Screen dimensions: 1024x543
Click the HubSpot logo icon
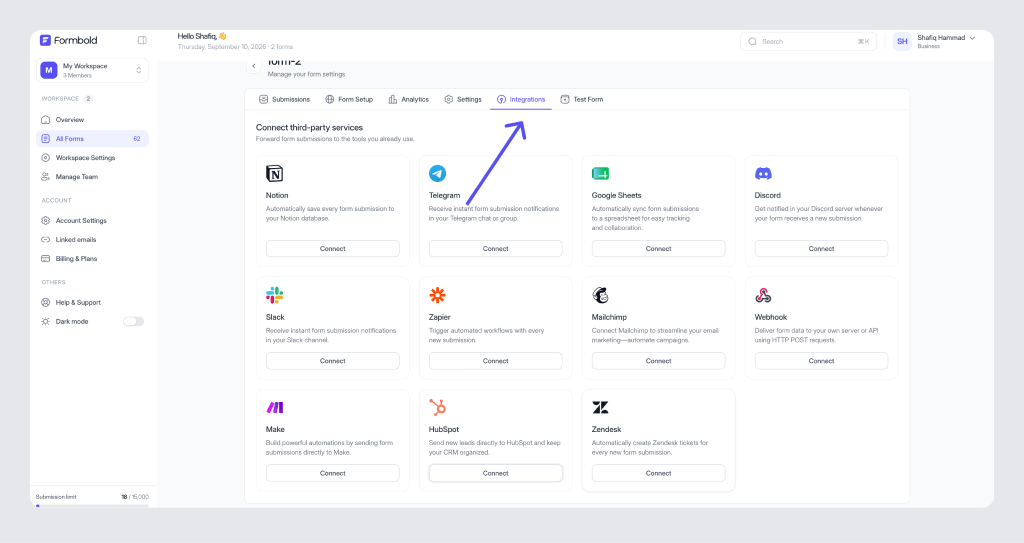[x=438, y=407]
